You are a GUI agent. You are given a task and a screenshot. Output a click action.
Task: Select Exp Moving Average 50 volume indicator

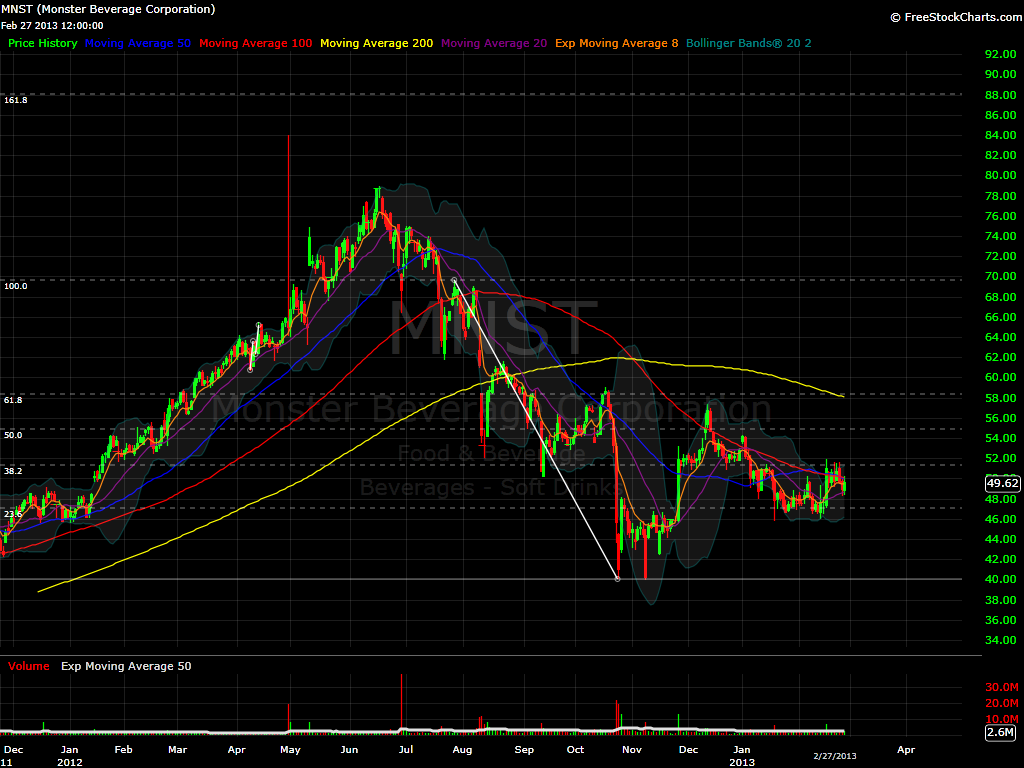126,666
